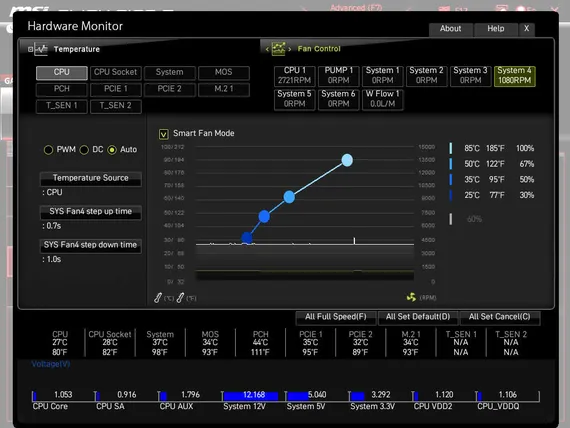Select the PUMP 1 fan header
570x428 pixels.
(x=338, y=76)
